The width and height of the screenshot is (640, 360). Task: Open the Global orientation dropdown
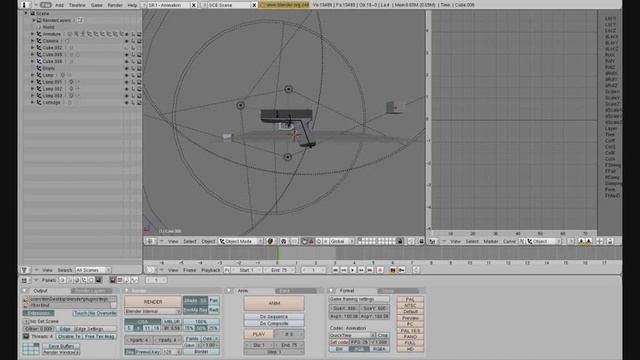click(341, 241)
